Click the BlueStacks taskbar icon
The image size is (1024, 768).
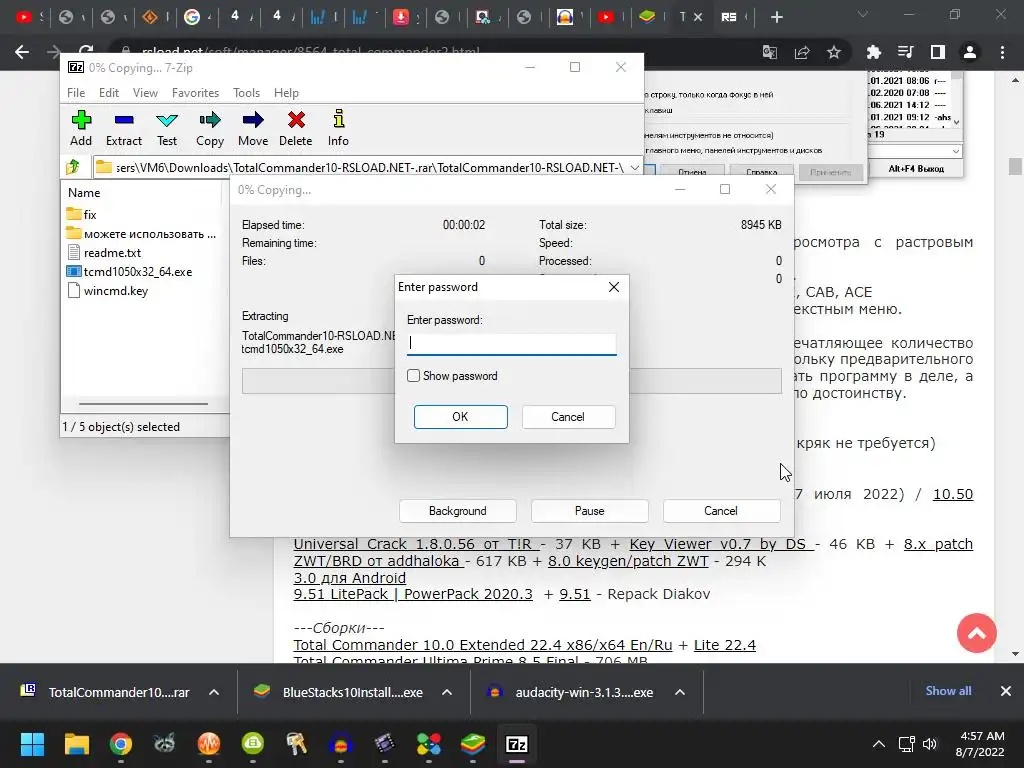click(473, 744)
